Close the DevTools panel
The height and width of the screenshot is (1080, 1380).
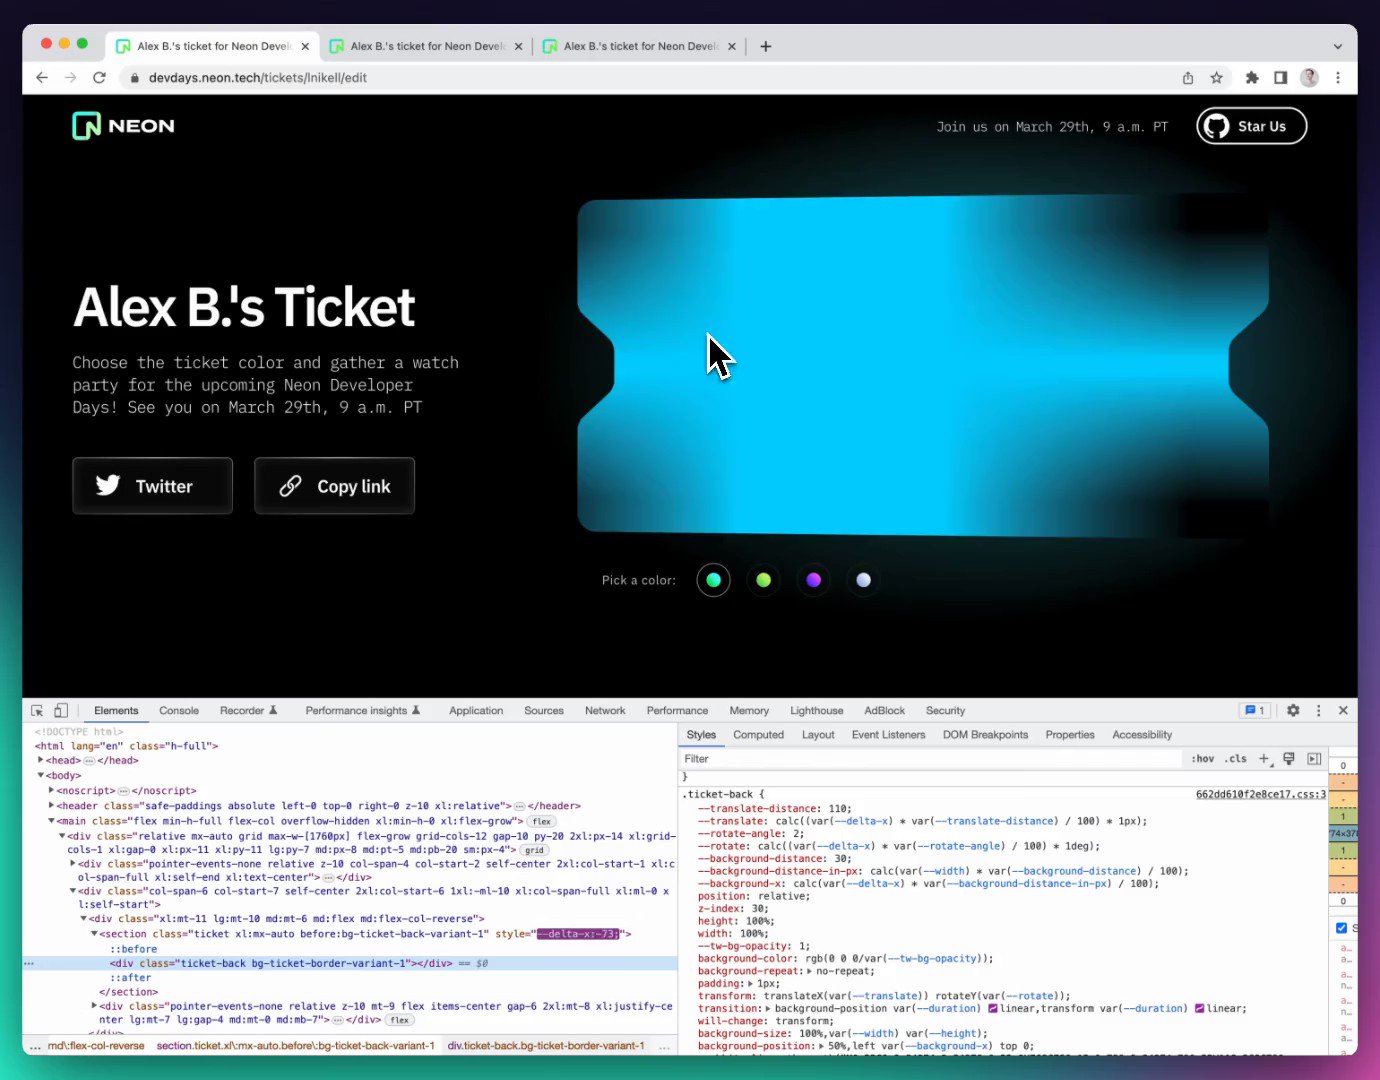(1343, 710)
